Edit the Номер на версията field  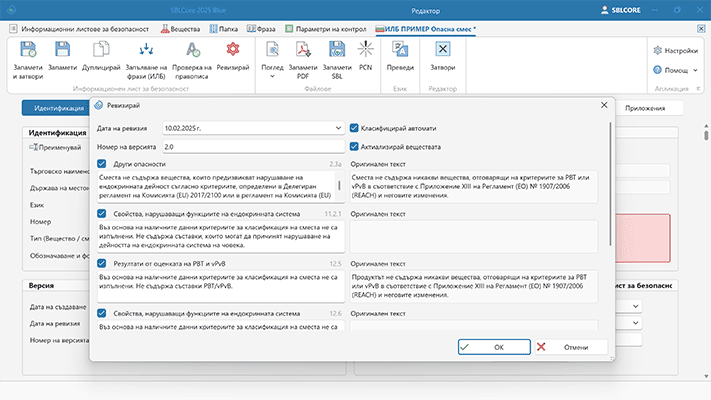pyautogui.click(x=253, y=147)
